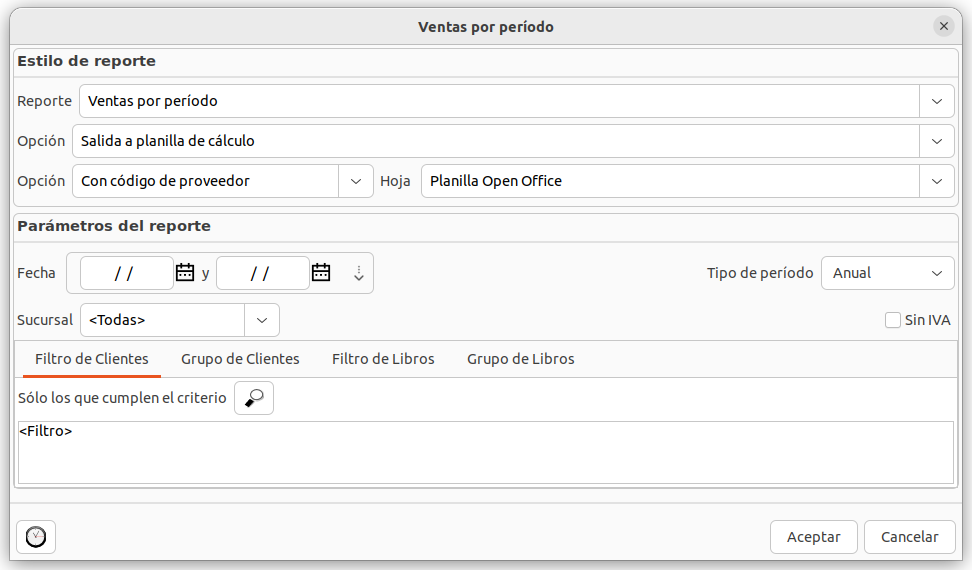The height and width of the screenshot is (570, 972).
Task: Close the Ventas por período dialog
Action: tap(942, 27)
